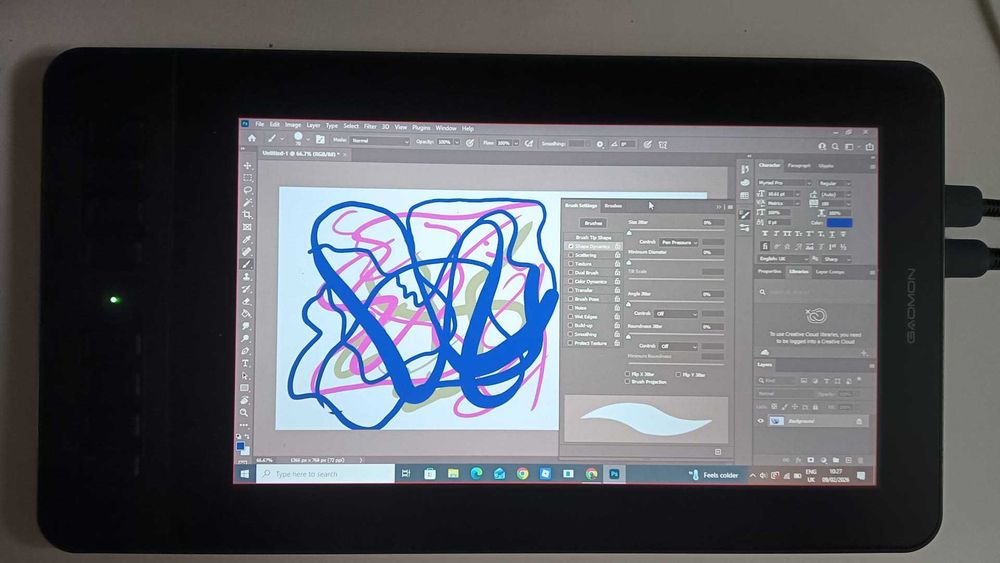Select the Clone Stamp tool

point(247,277)
